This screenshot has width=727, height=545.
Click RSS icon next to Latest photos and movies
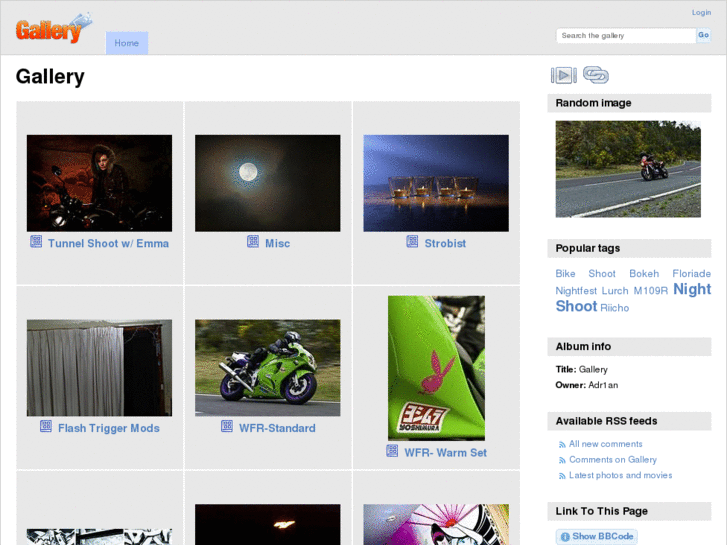pos(562,476)
